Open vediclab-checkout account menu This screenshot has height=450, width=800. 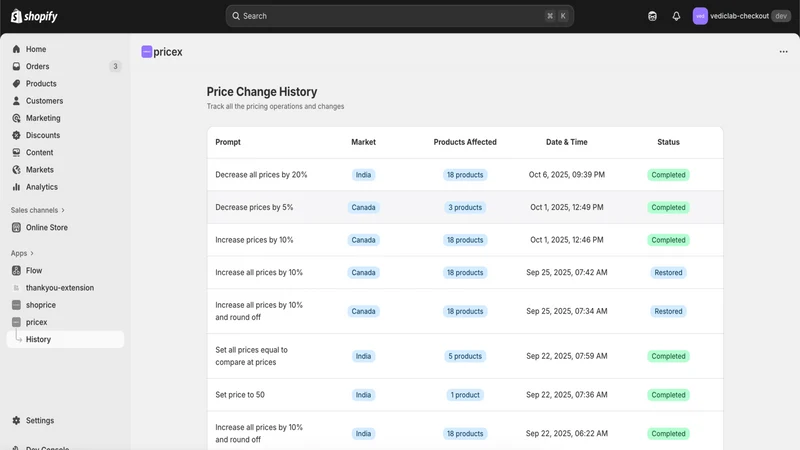[741, 16]
